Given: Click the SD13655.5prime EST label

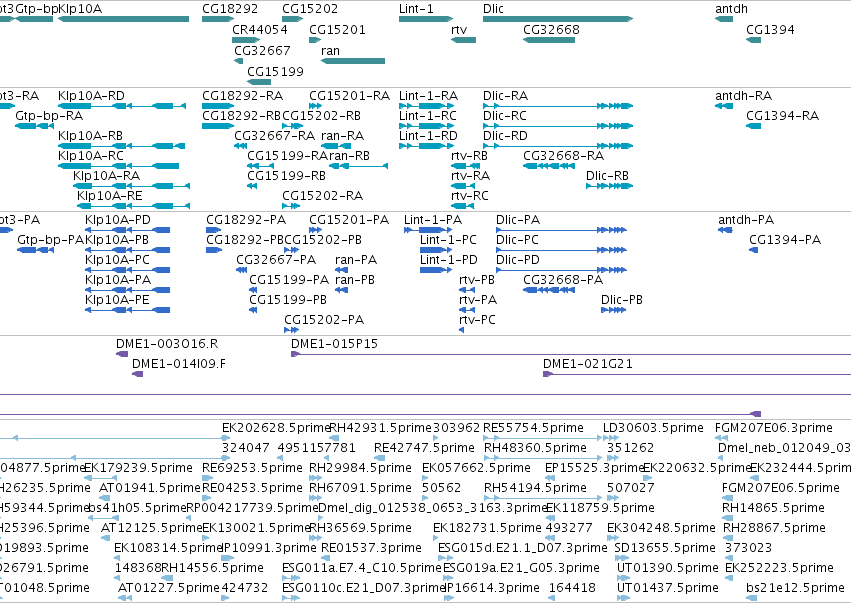Looking at the screenshot, I should (x=665, y=548).
